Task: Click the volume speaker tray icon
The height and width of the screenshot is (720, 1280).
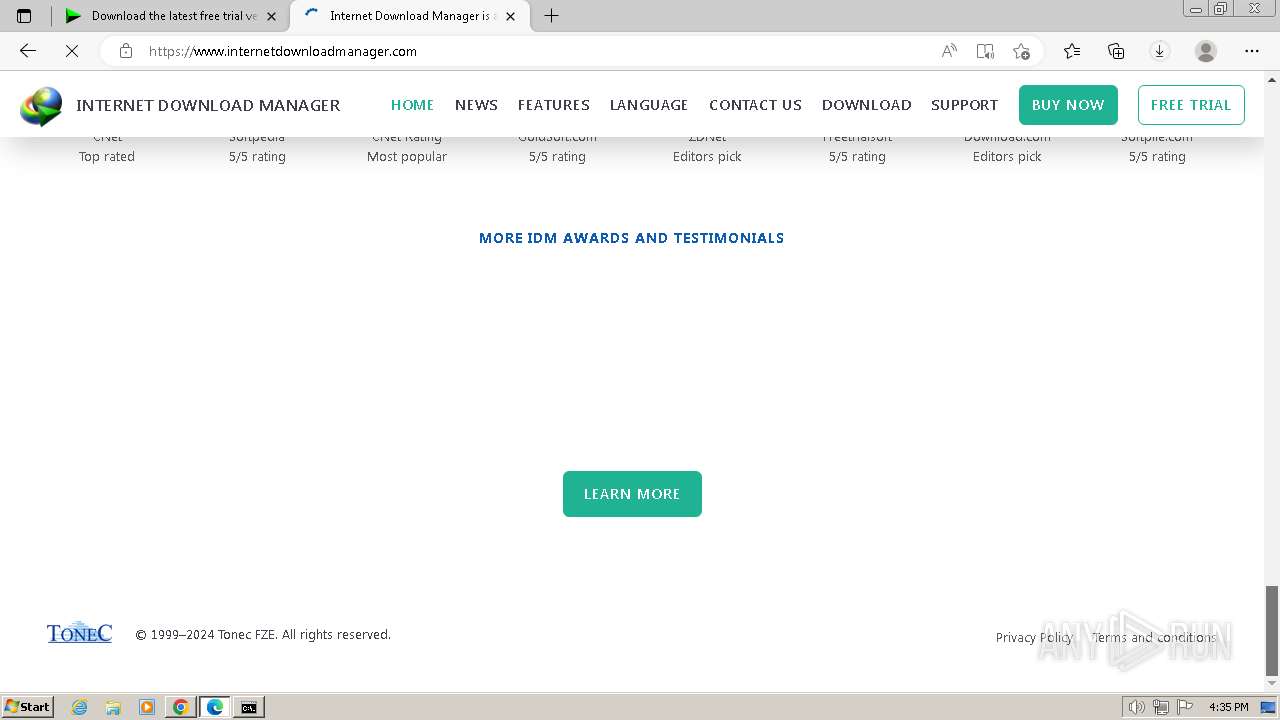Action: point(1136,707)
